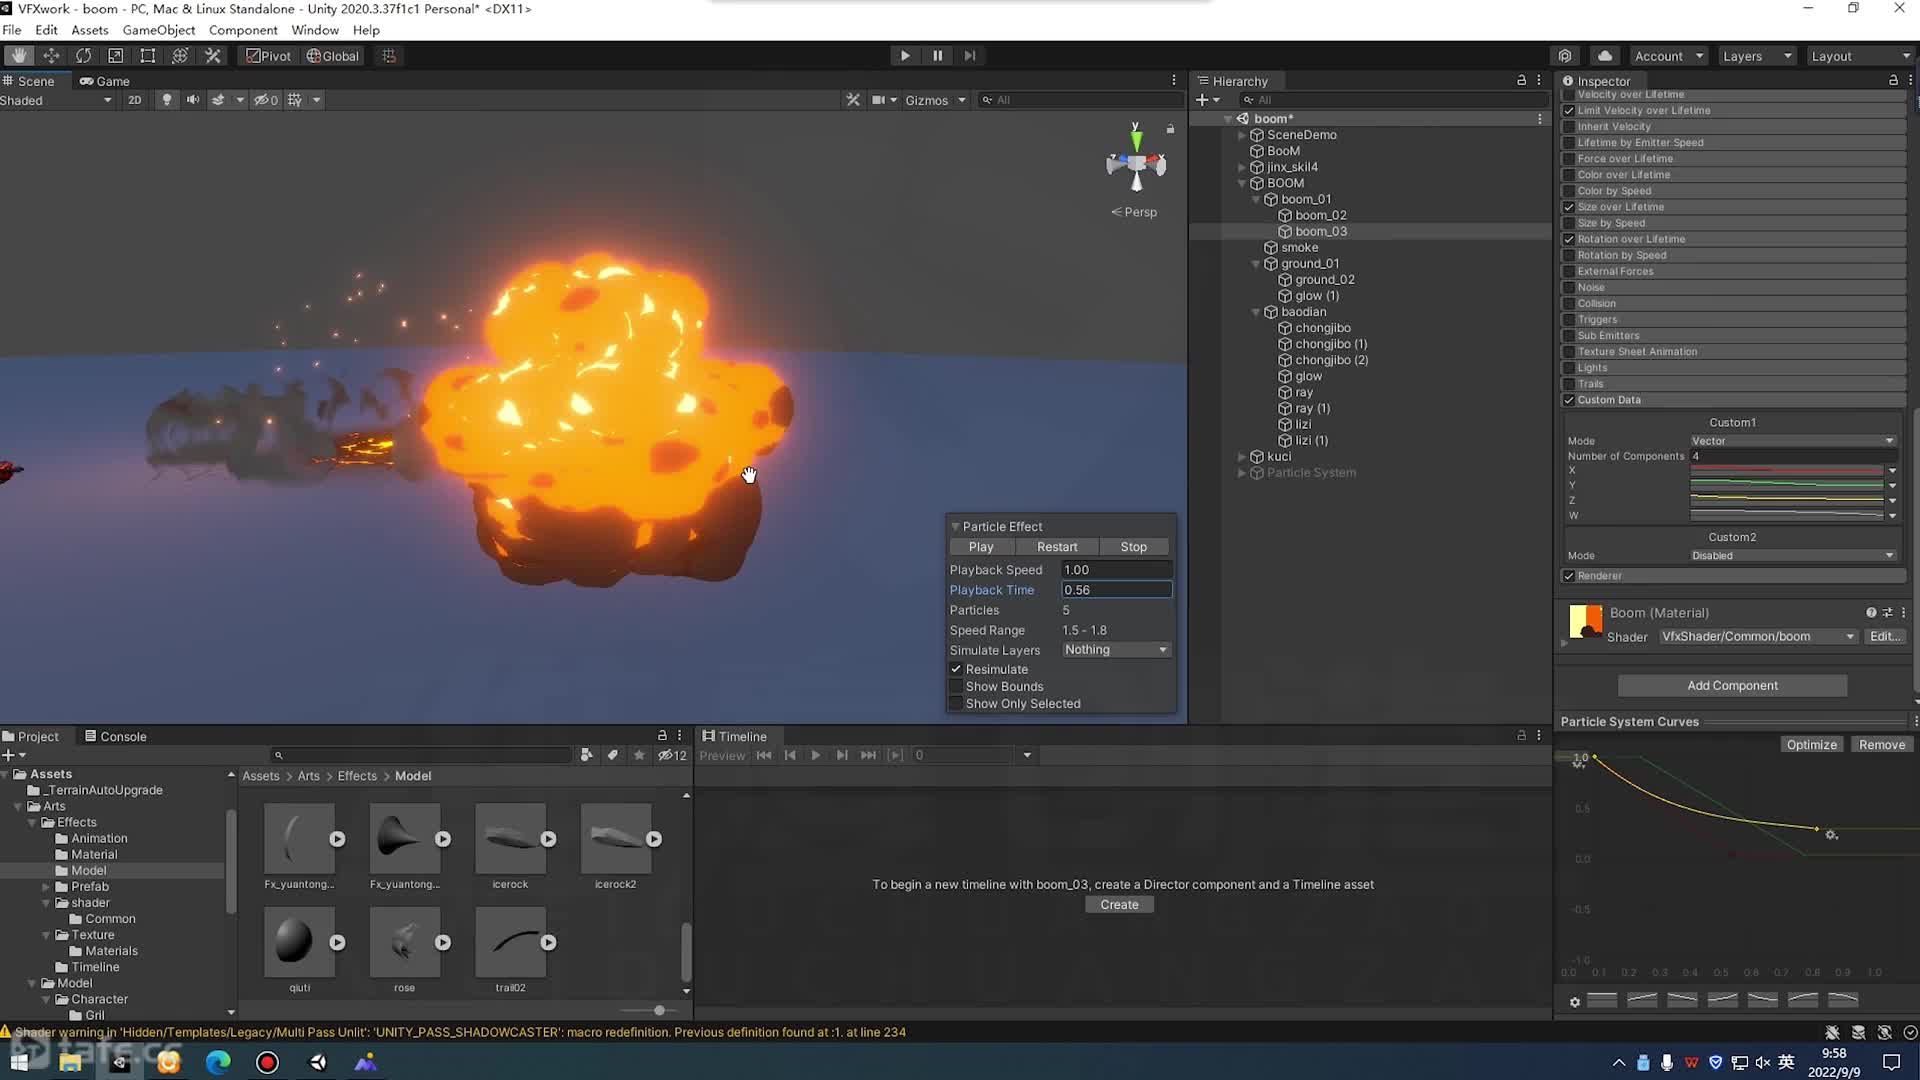
Task: Open the Assets menu
Action: [x=90, y=30]
